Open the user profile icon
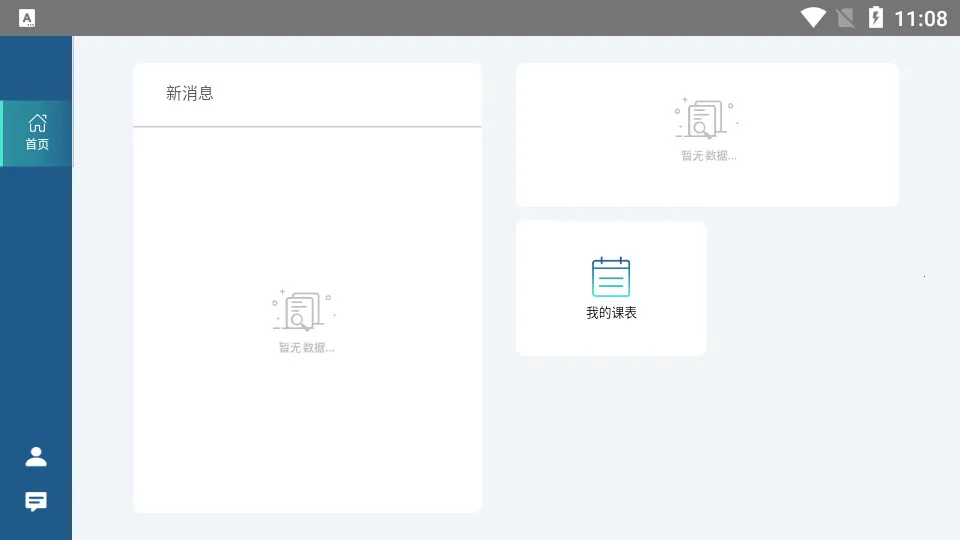Image resolution: width=960 pixels, height=540 pixels. (x=36, y=457)
